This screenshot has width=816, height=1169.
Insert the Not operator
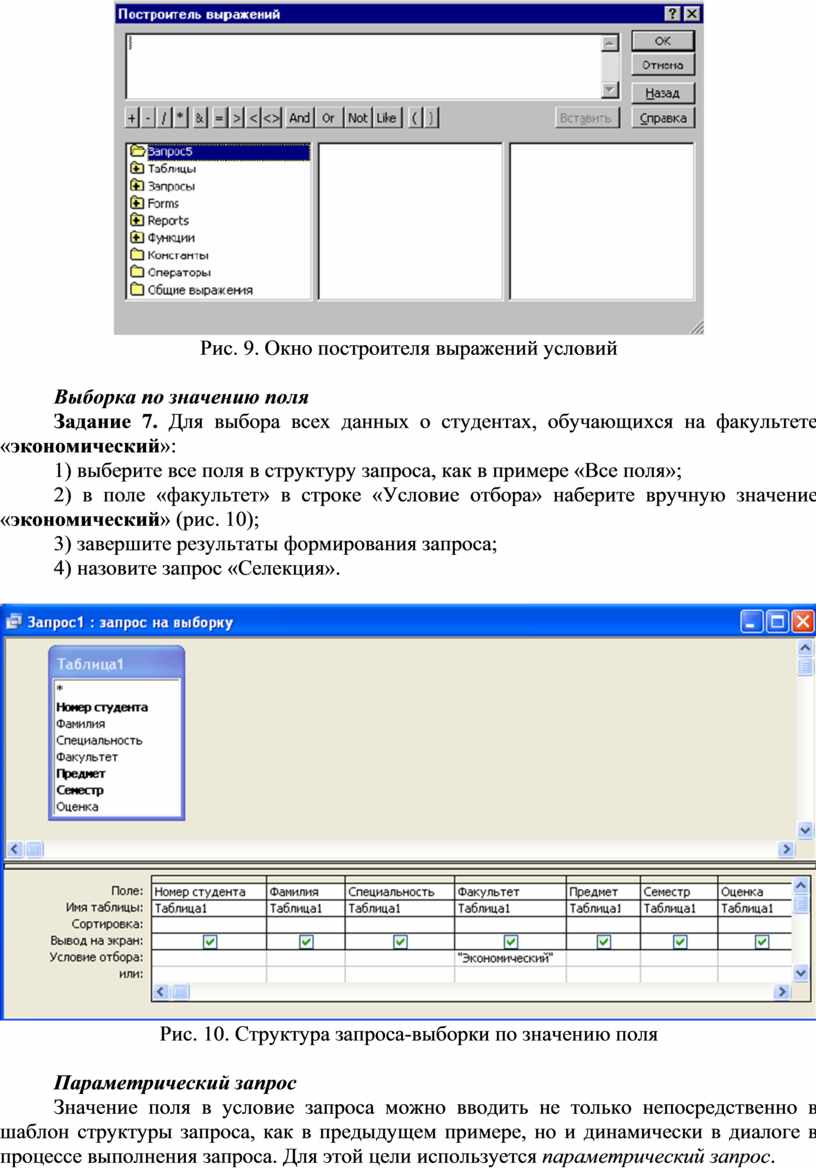358,118
